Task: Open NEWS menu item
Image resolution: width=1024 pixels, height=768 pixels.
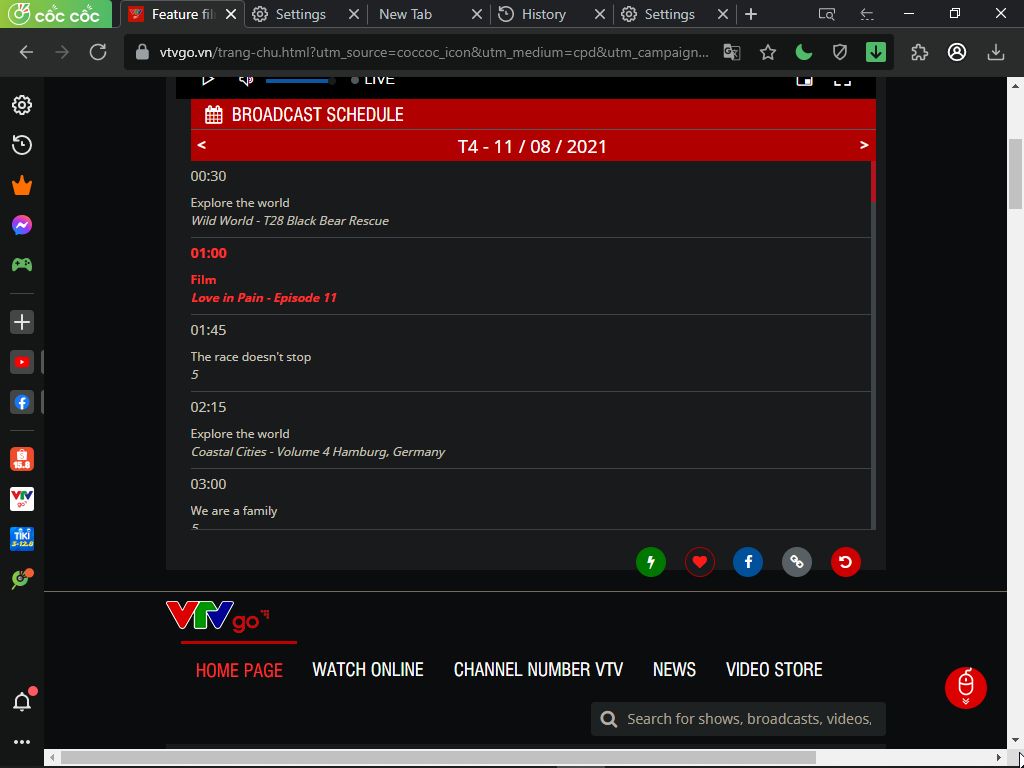Action: 674,670
